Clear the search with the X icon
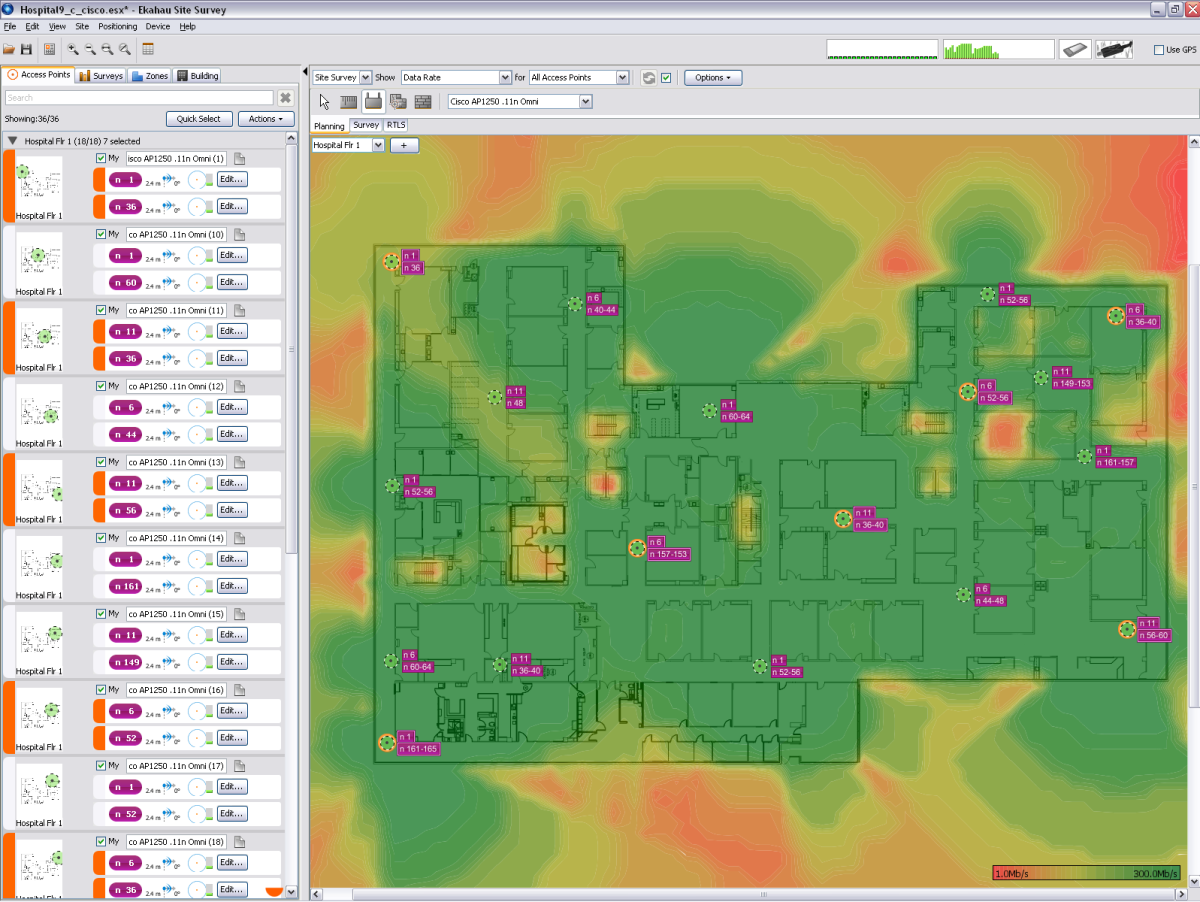Screen dimensions: 1200x902 [285, 98]
